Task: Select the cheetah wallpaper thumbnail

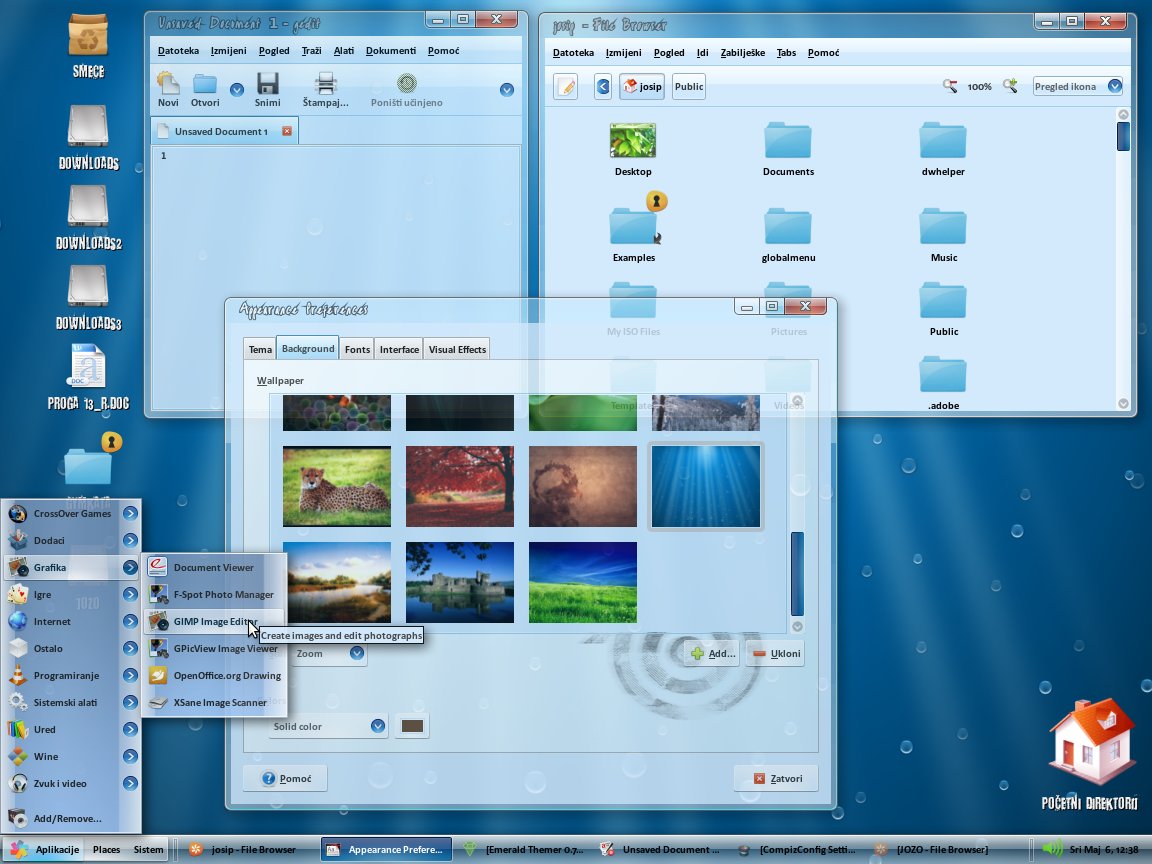Action: 336,486
